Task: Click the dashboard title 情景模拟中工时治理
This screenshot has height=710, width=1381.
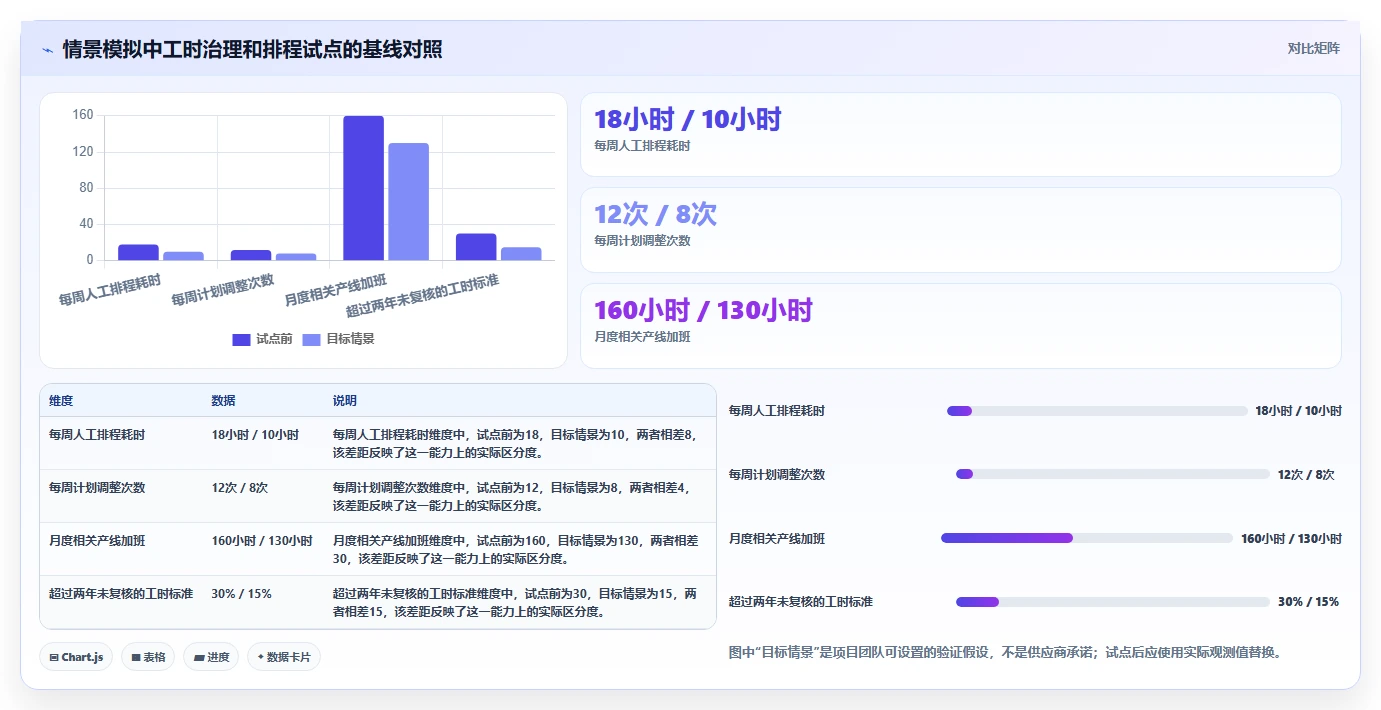Action: pyautogui.click(x=253, y=49)
